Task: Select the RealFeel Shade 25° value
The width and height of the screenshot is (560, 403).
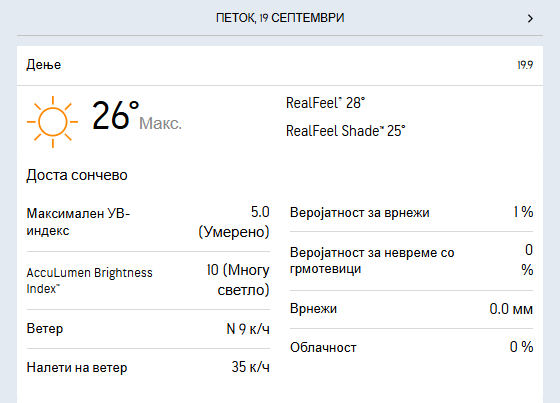Action: pyautogui.click(x=346, y=131)
